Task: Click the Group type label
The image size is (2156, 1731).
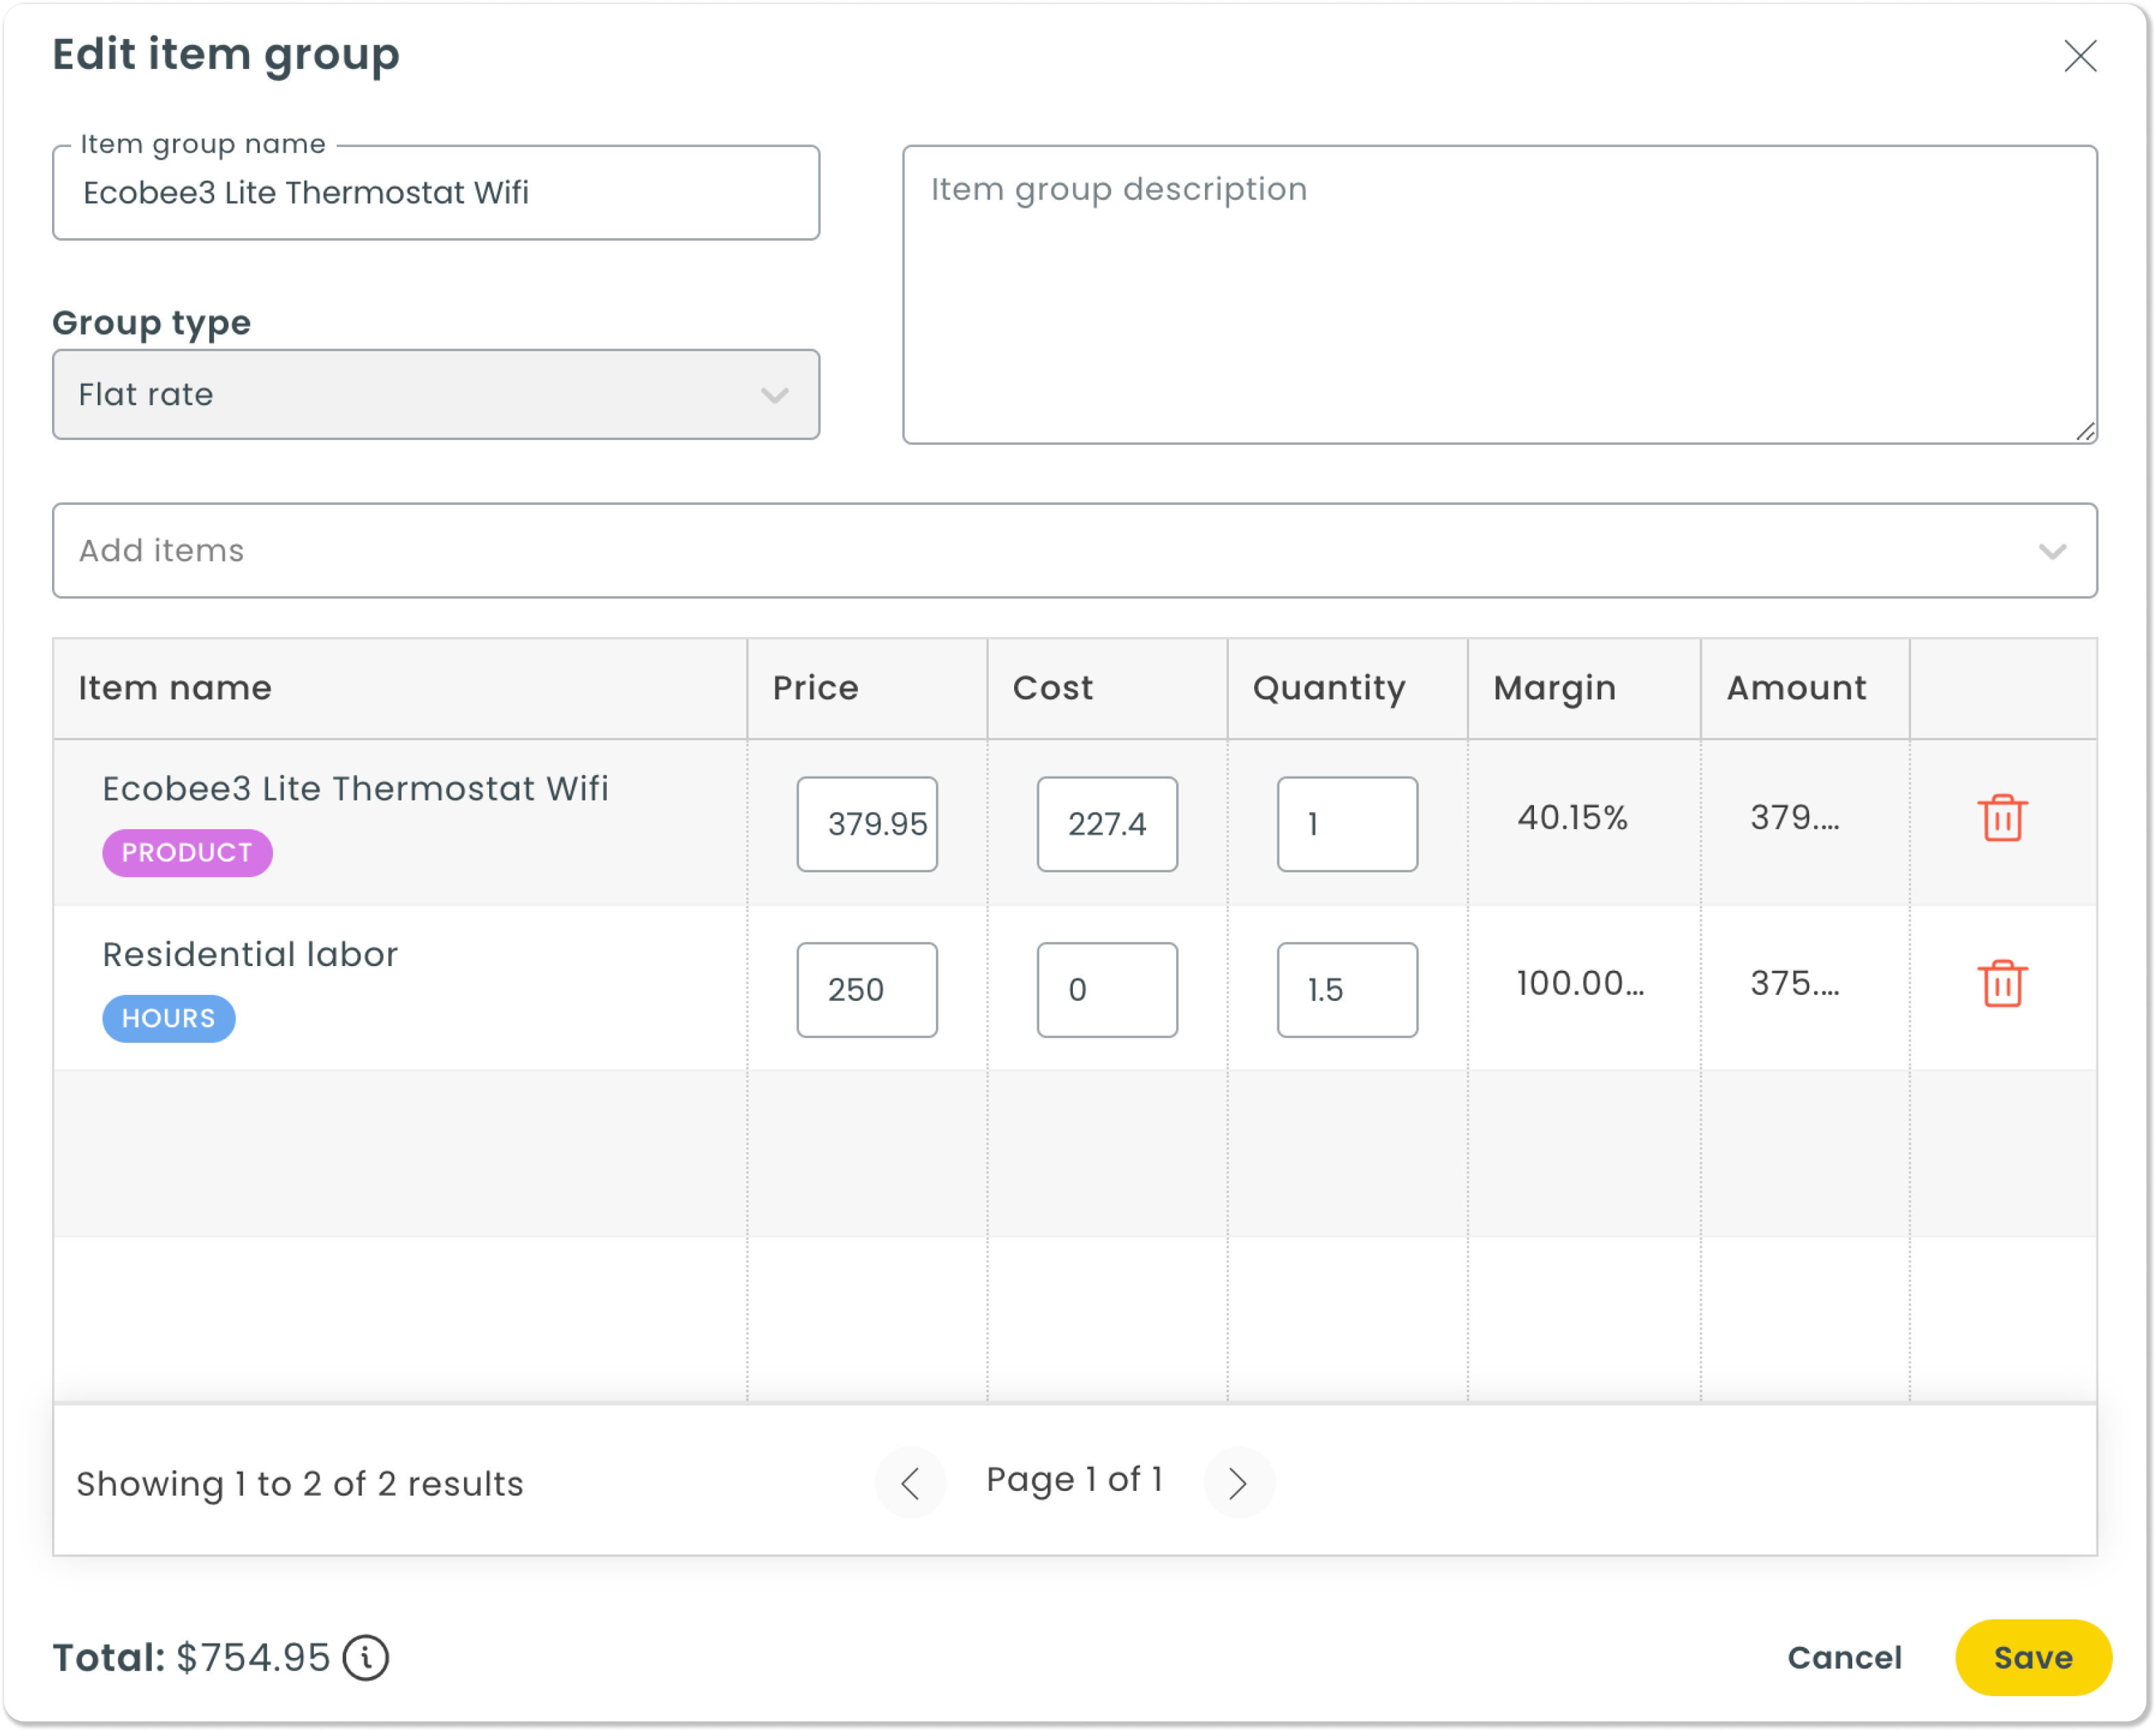Action: tap(152, 323)
